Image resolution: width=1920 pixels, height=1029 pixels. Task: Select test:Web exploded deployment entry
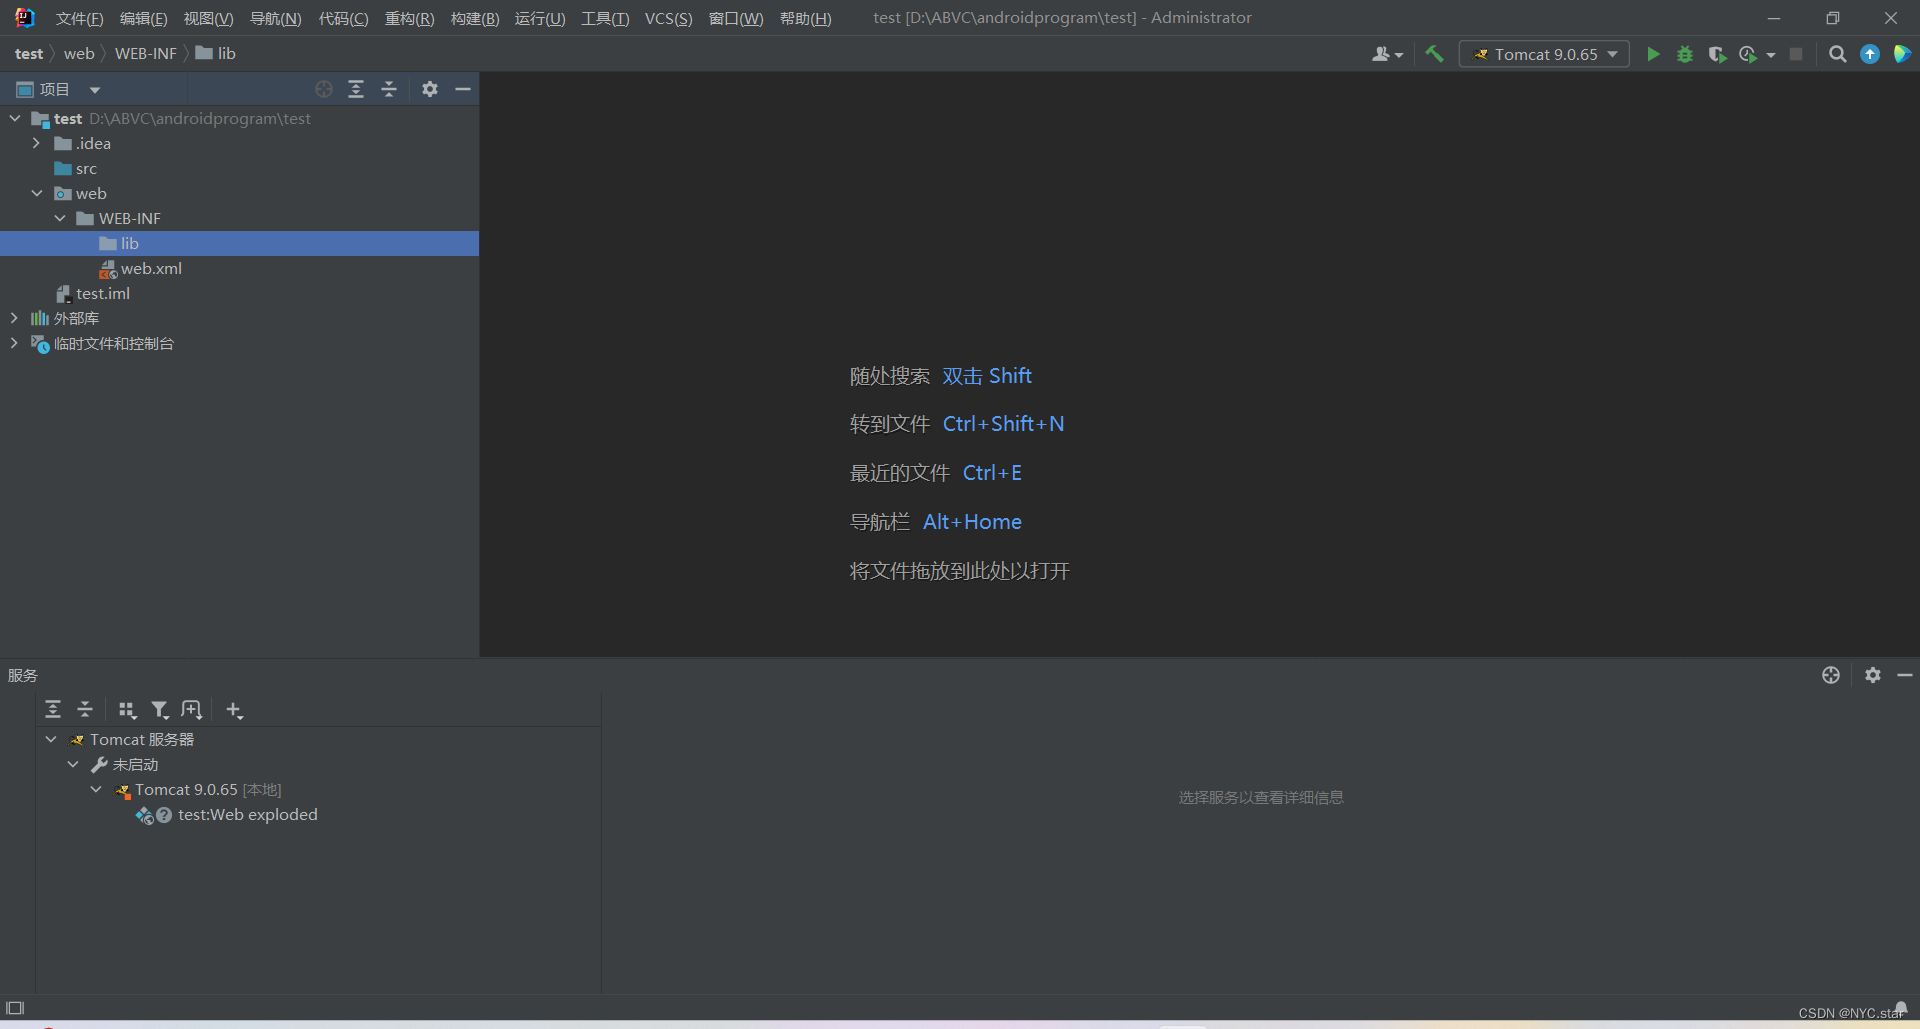247,814
